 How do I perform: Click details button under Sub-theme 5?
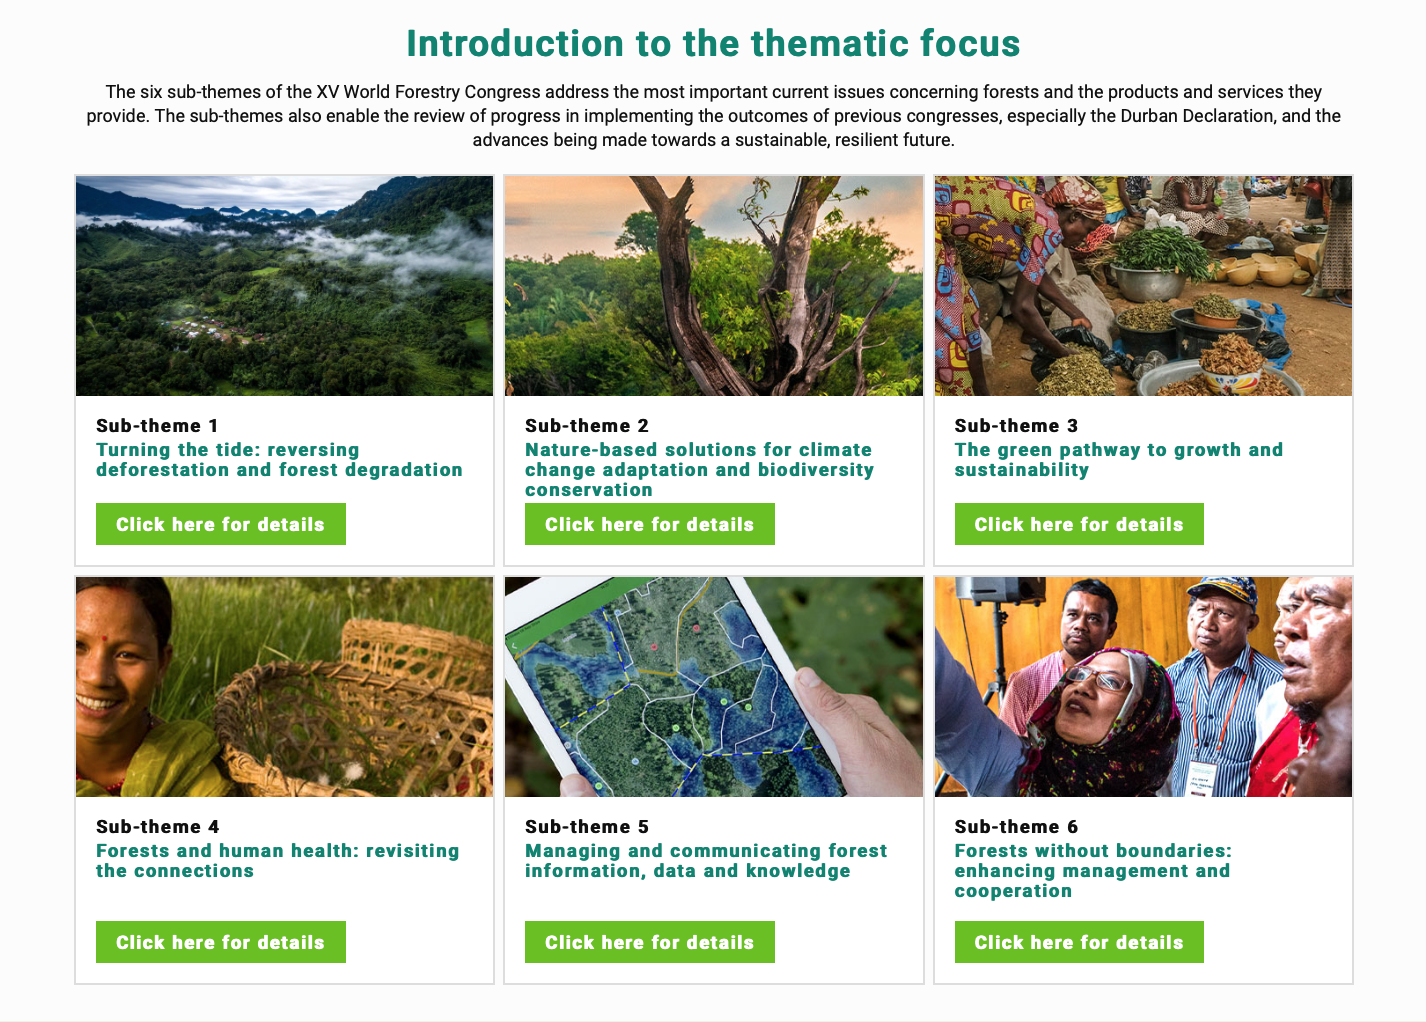(x=649, y=941)
